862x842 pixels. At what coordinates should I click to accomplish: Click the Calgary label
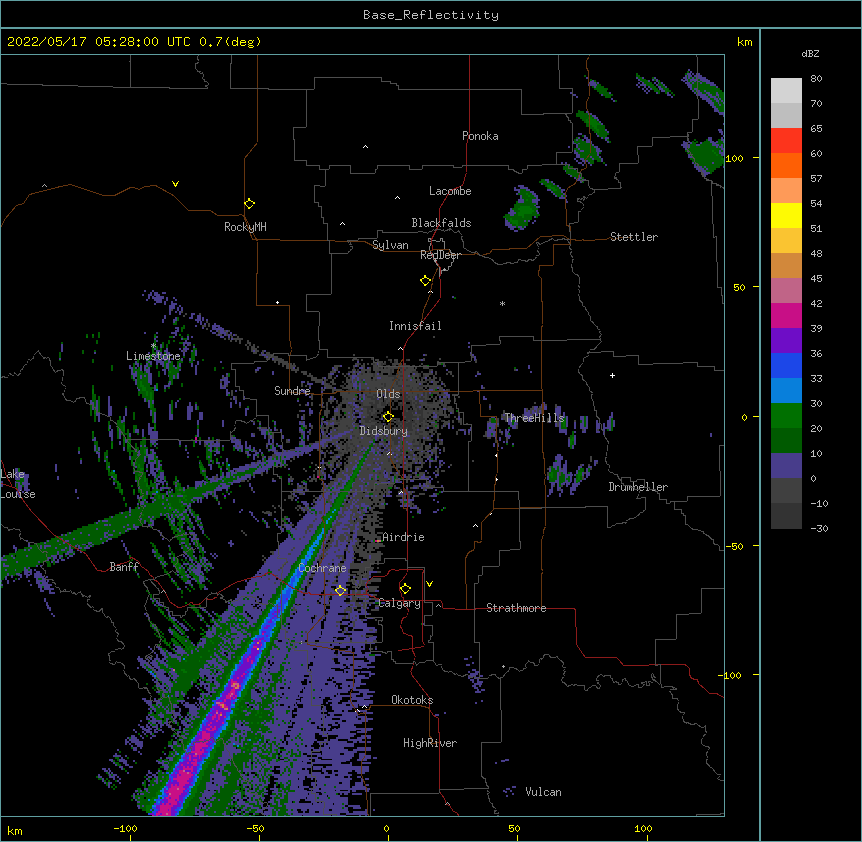[x=400, y=603]
